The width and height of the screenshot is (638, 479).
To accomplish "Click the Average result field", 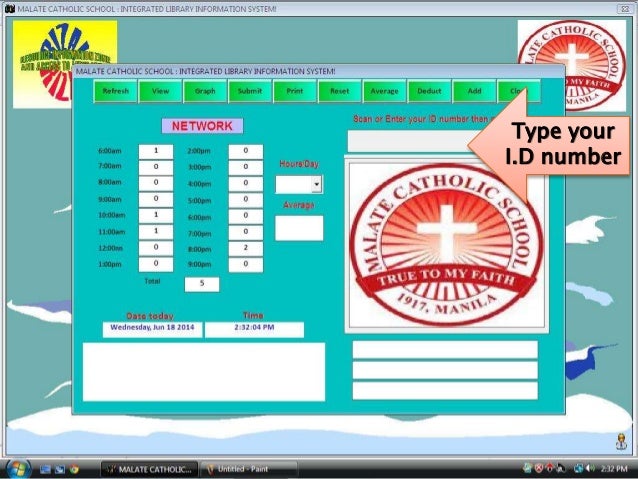I will pos(299,228).
